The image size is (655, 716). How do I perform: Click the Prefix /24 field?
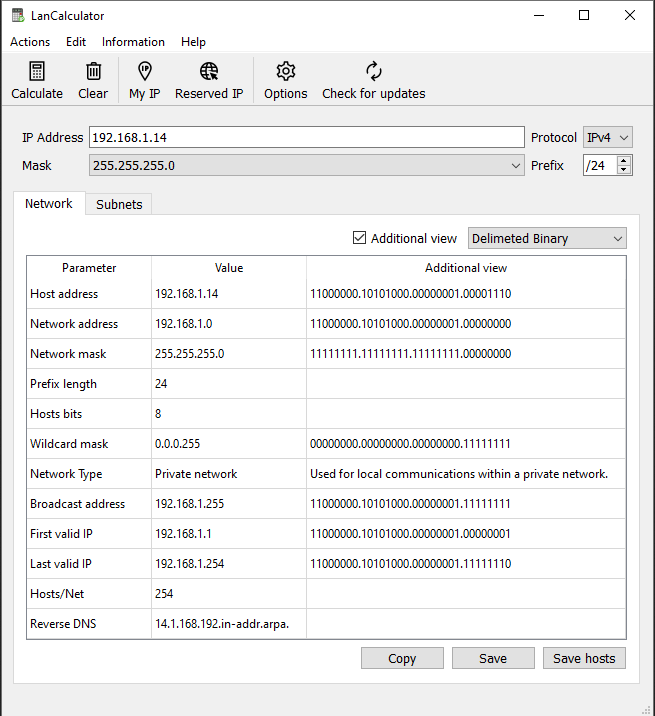click(x=600, y=165)
